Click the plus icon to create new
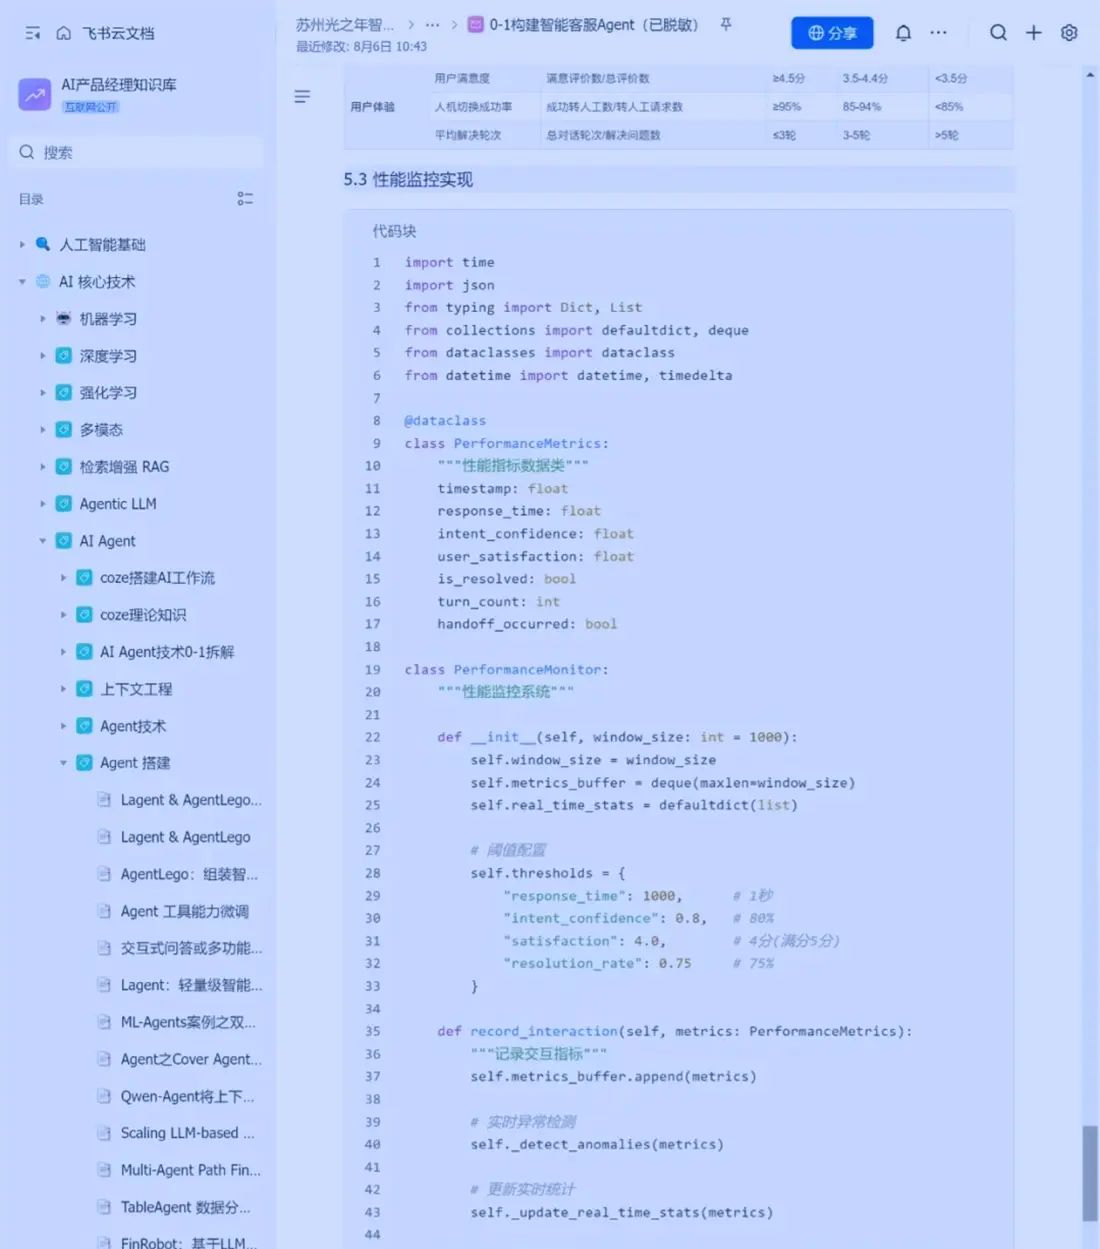Viewport: 1100px width, 1249px height. (x=1033, y=33)
